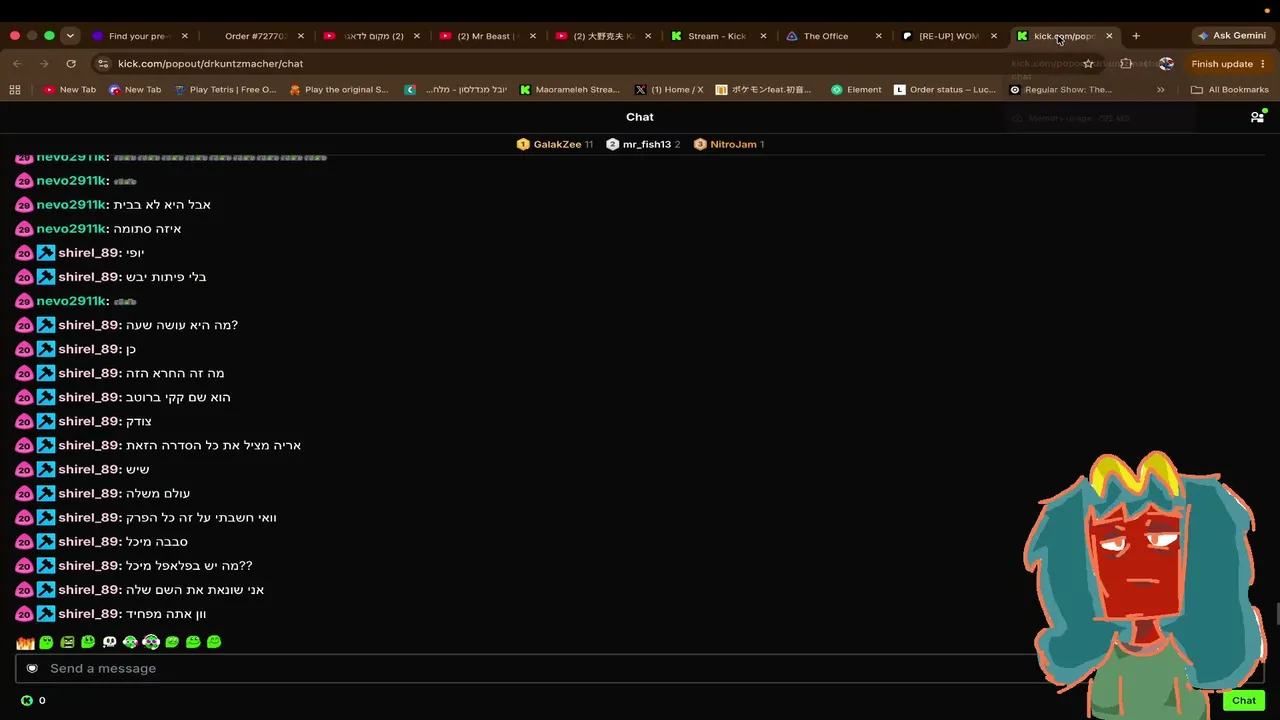Click the message text כן
This screenshot has width=1280, height=720.
click(x=131, y=349)
